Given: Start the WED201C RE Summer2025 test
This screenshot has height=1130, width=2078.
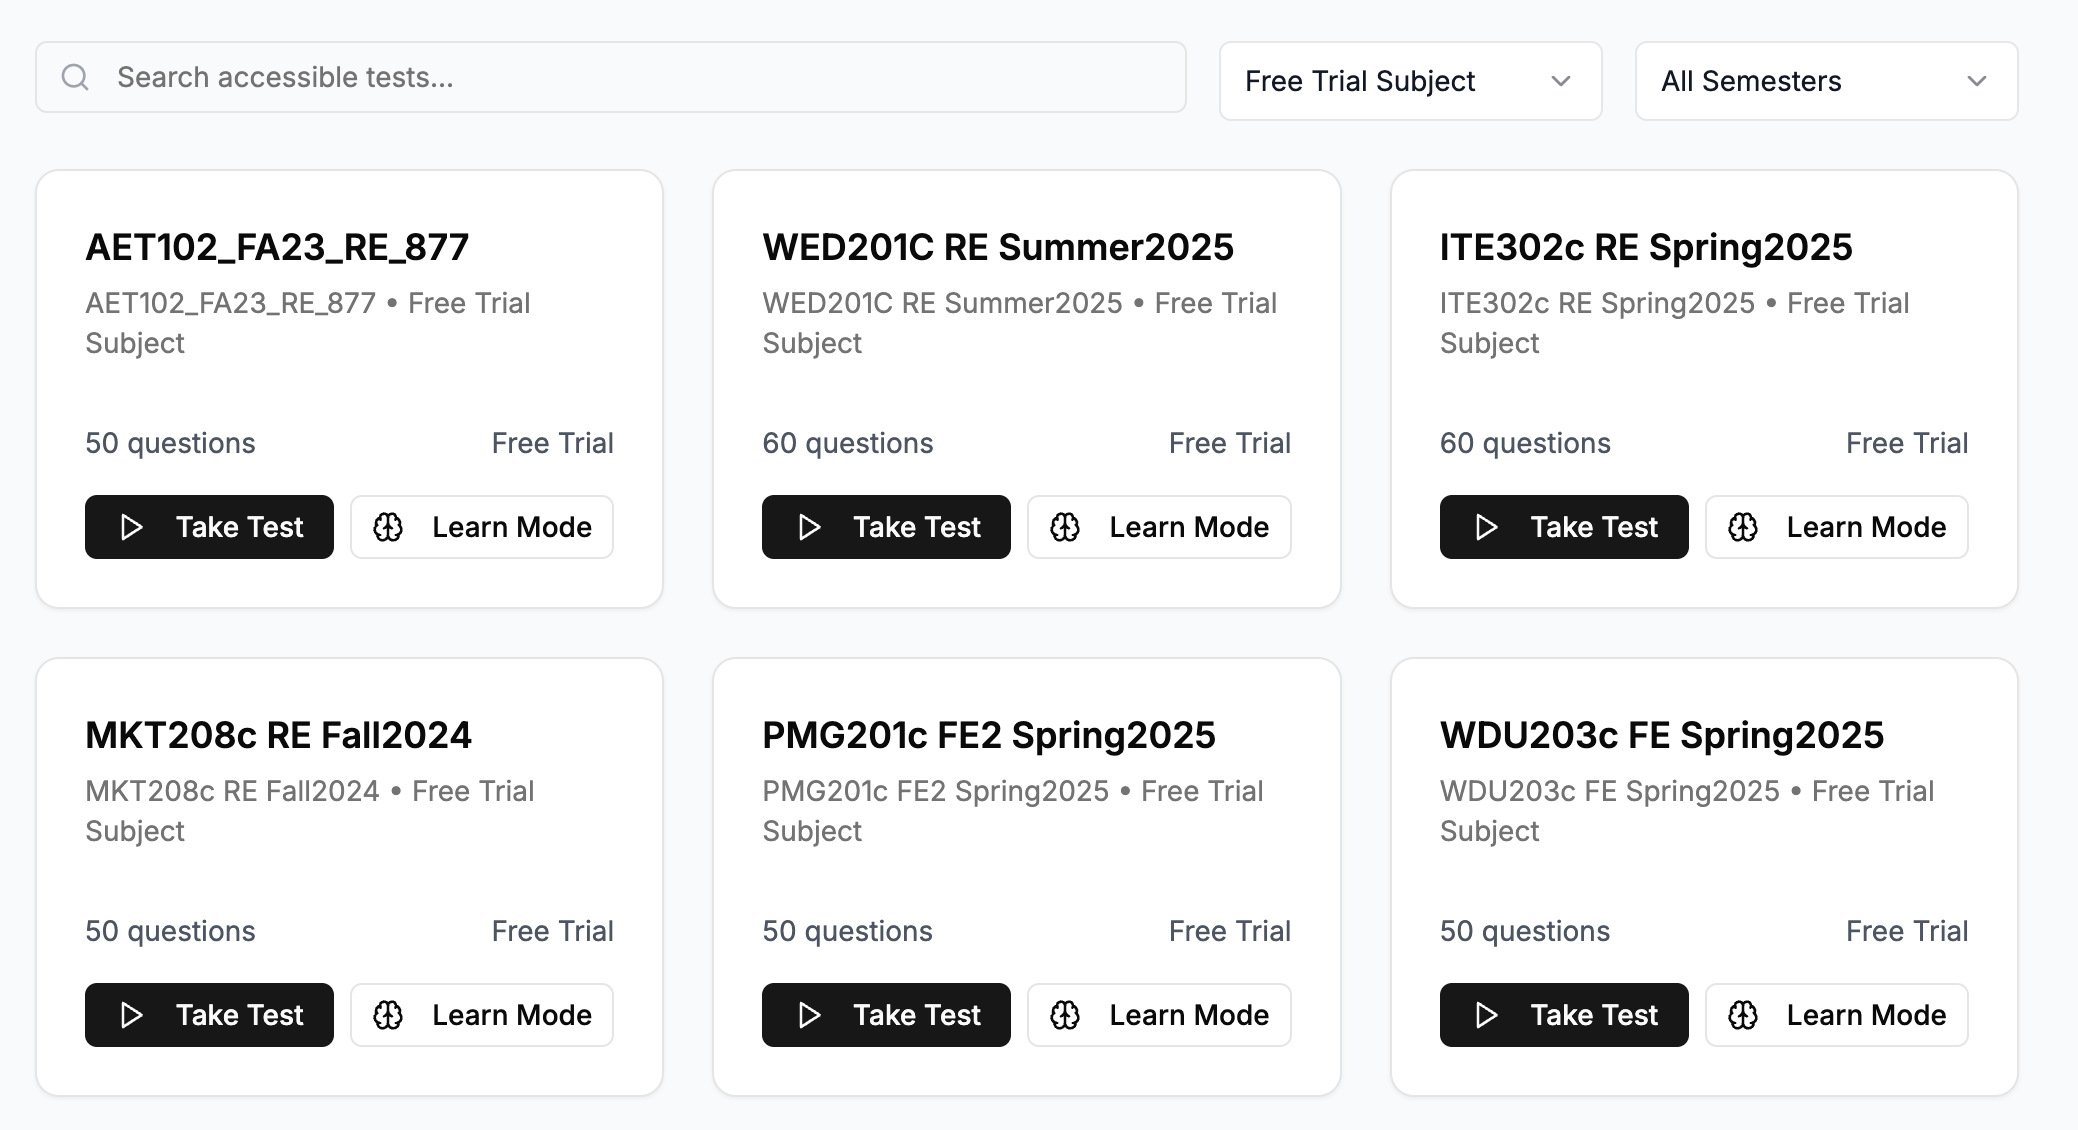Looking at the screenshot, I should pos(886,527).
